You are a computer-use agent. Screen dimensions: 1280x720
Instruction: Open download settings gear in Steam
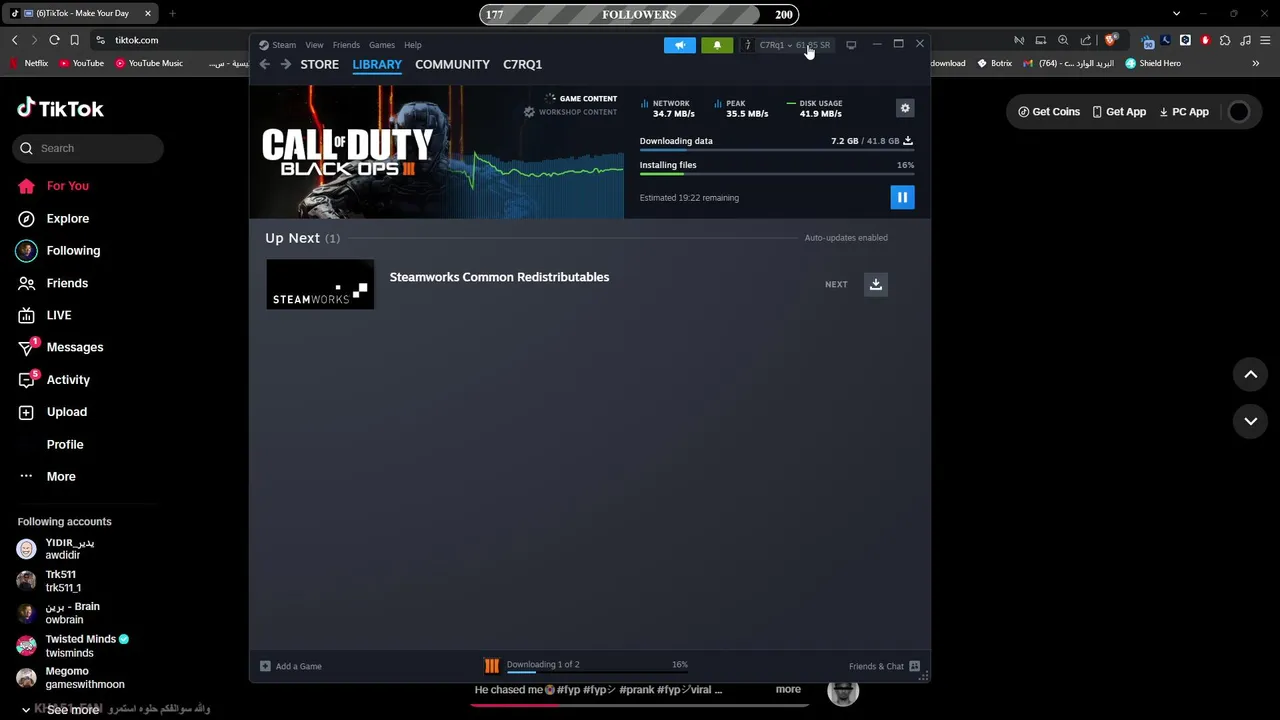point(905,108)
